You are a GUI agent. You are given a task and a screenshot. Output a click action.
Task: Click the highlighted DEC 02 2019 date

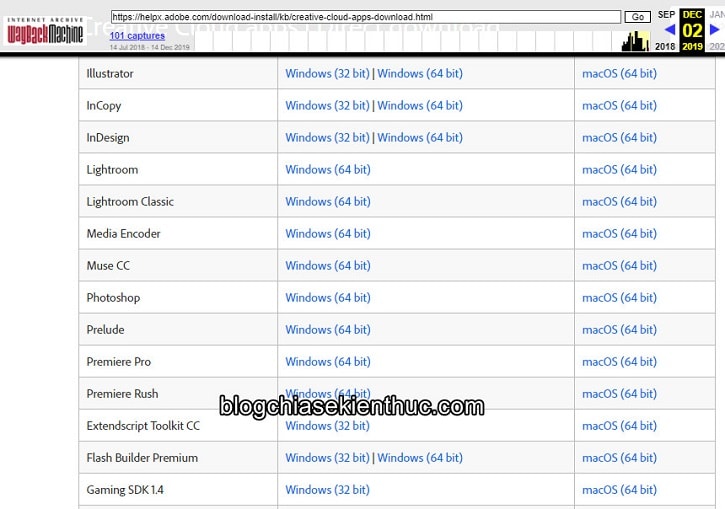pos(692,31)
